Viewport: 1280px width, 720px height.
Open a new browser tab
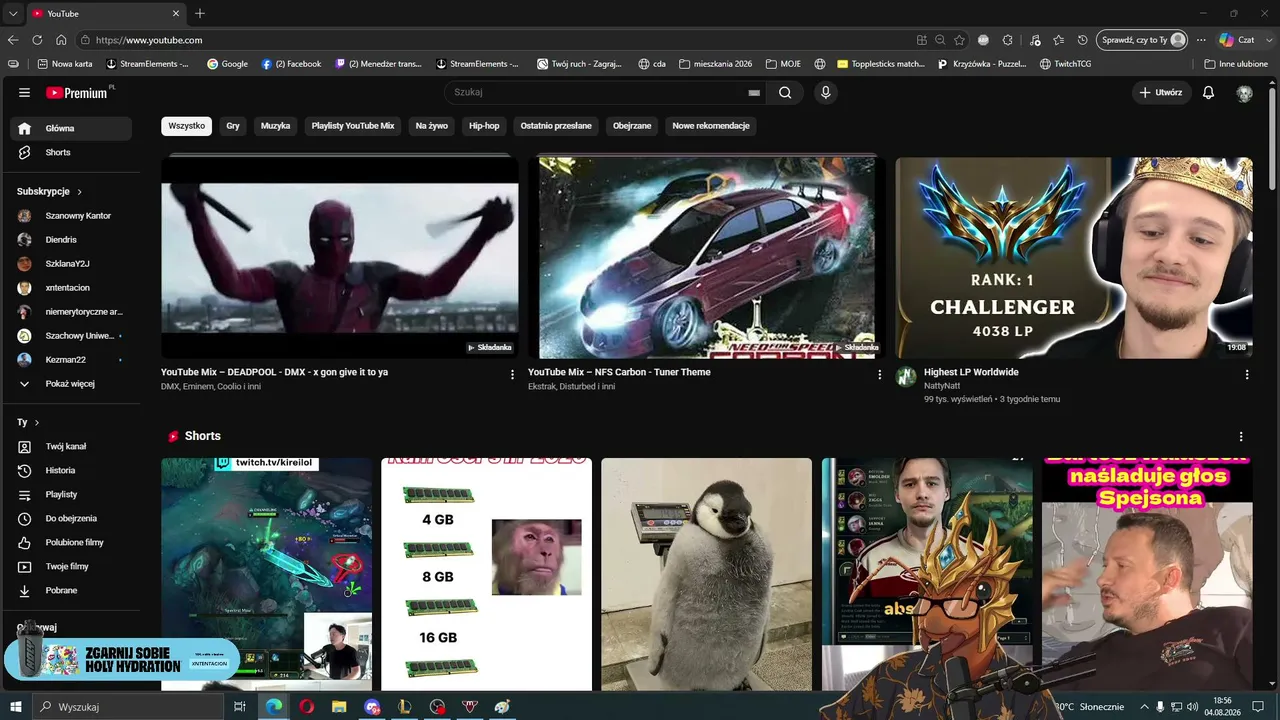200,13
